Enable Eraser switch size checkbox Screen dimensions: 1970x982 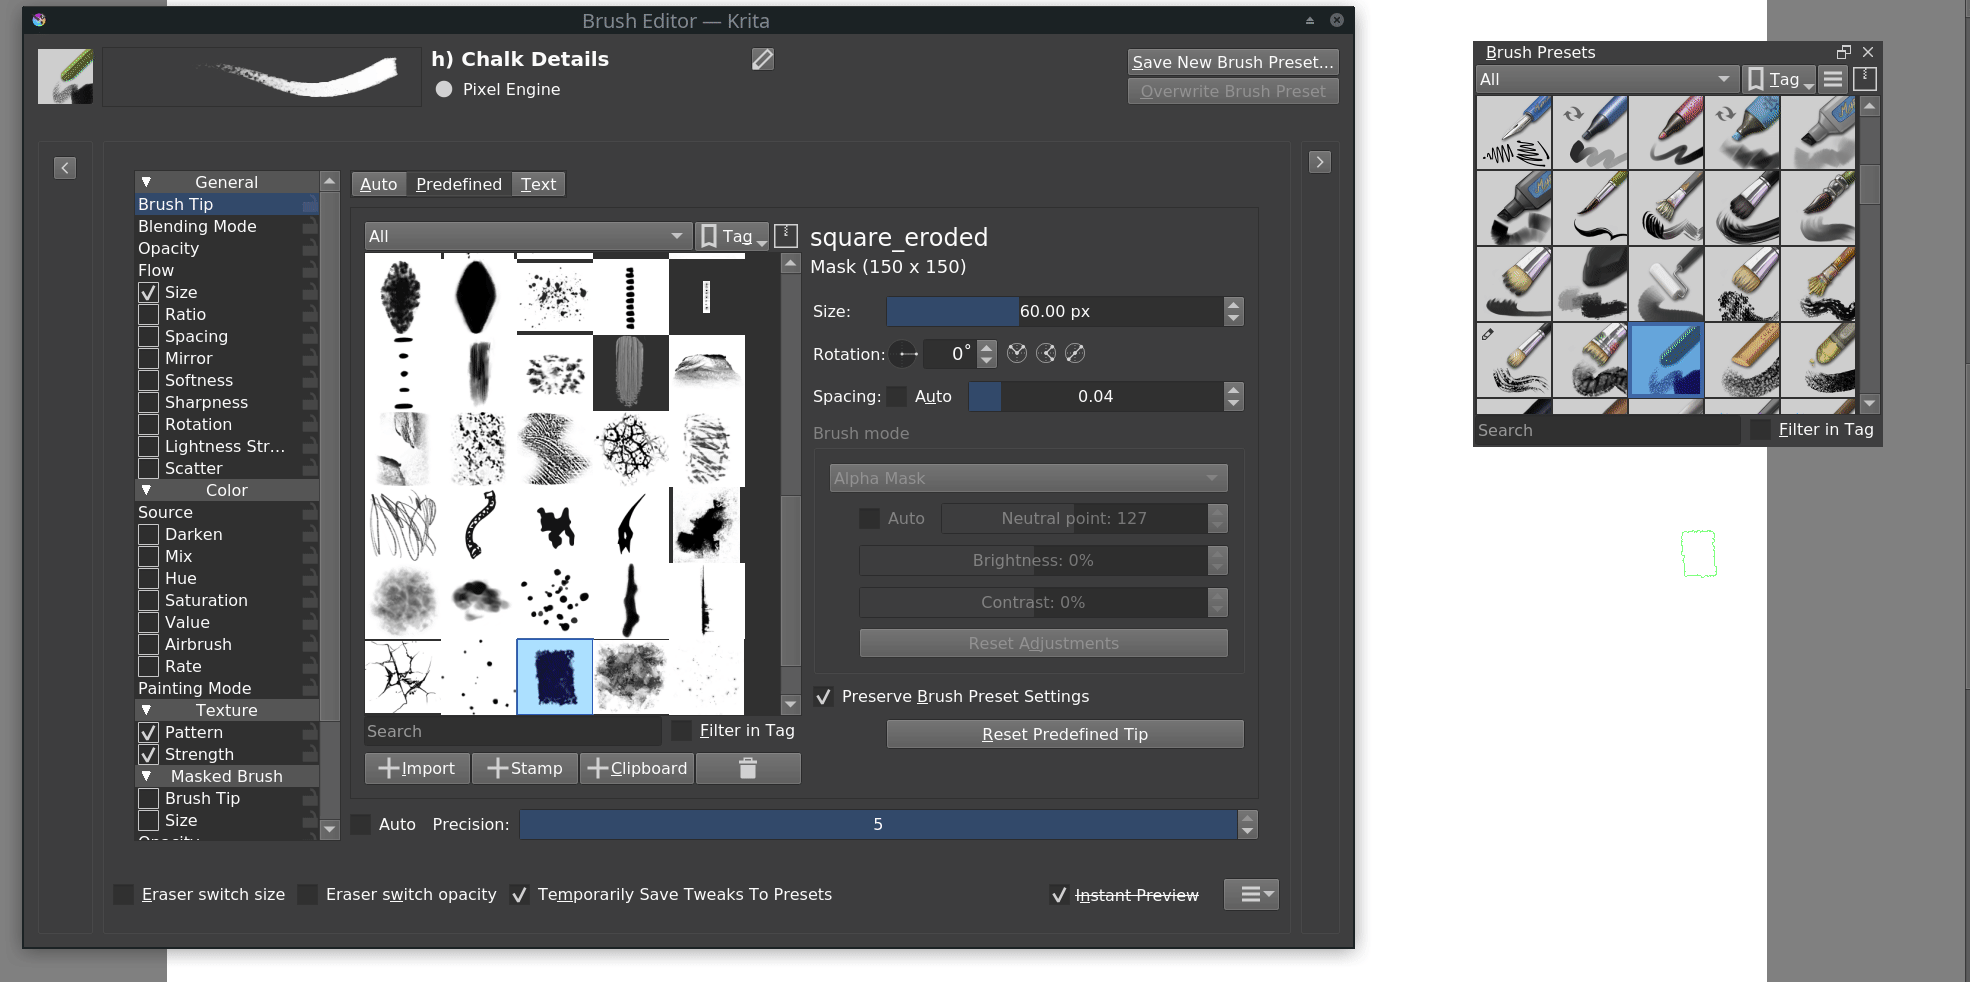[124, 895]
